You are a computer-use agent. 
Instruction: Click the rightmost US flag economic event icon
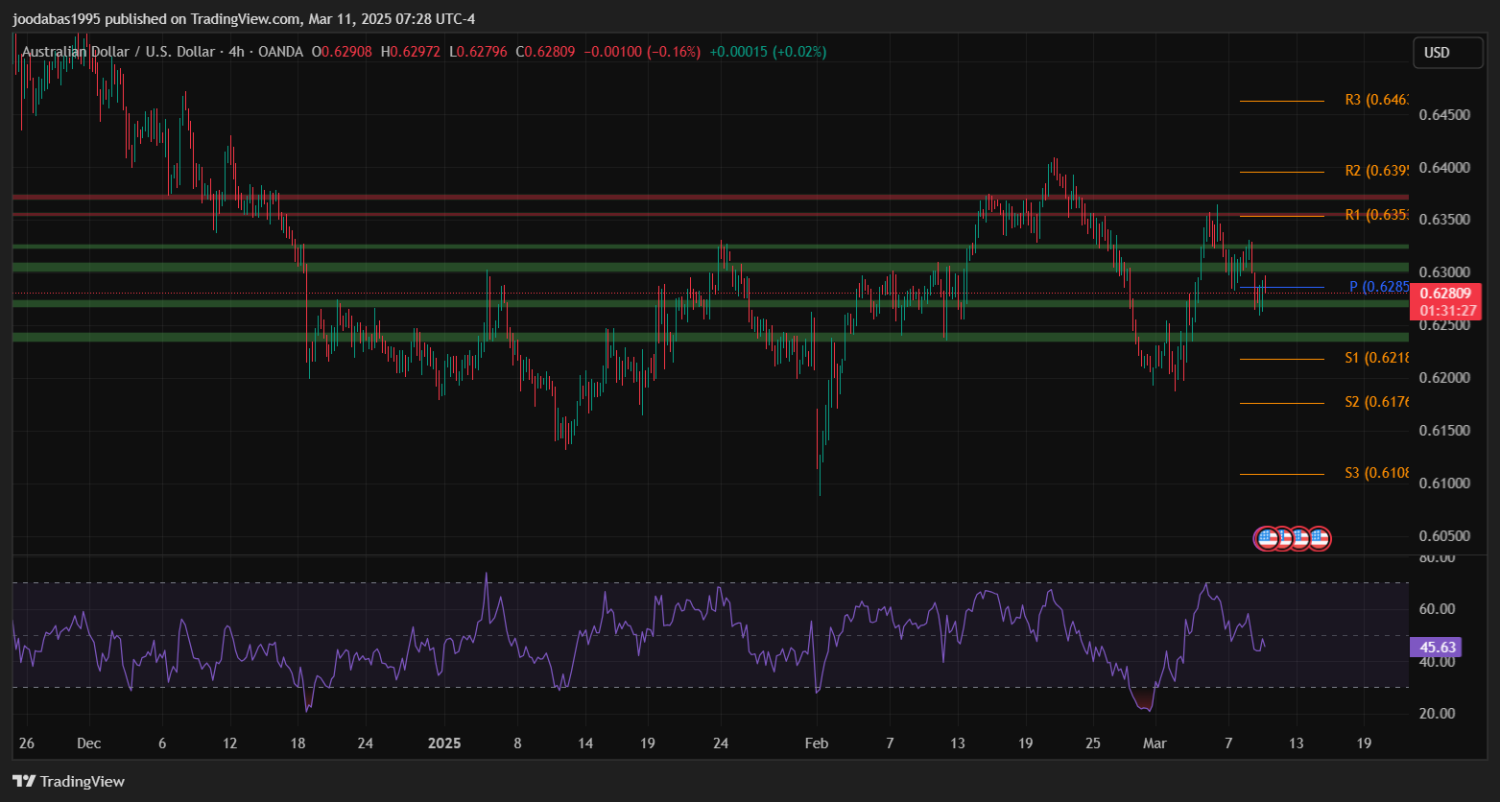tap(1319, 538)
